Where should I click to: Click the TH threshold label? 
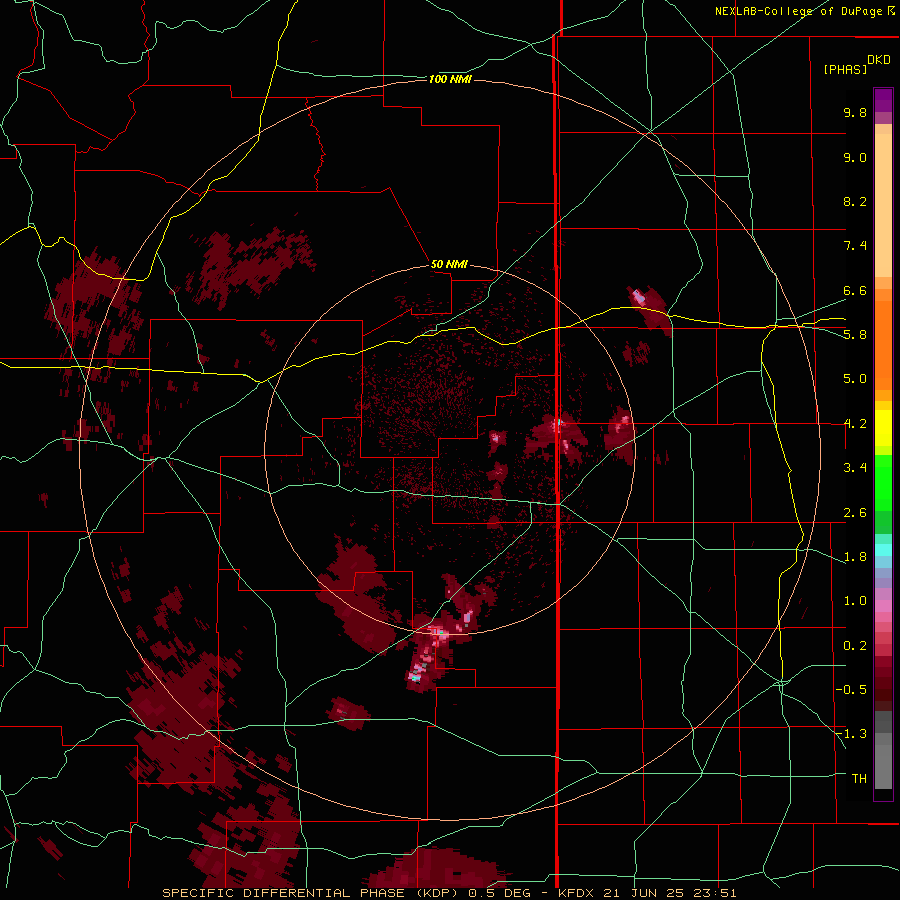(x=859, y=778)
